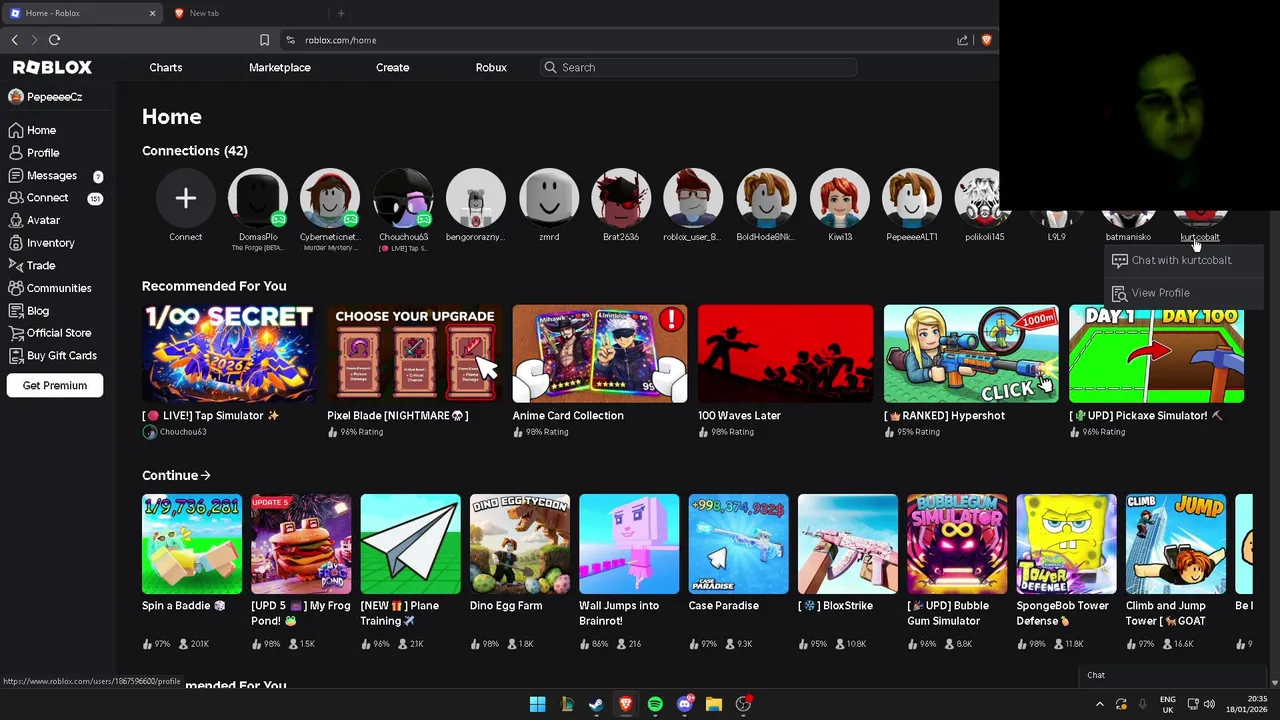Open Windows Start menu
Image resolution: width=1280 pixels, height=720 pixels.
point(537,704)
